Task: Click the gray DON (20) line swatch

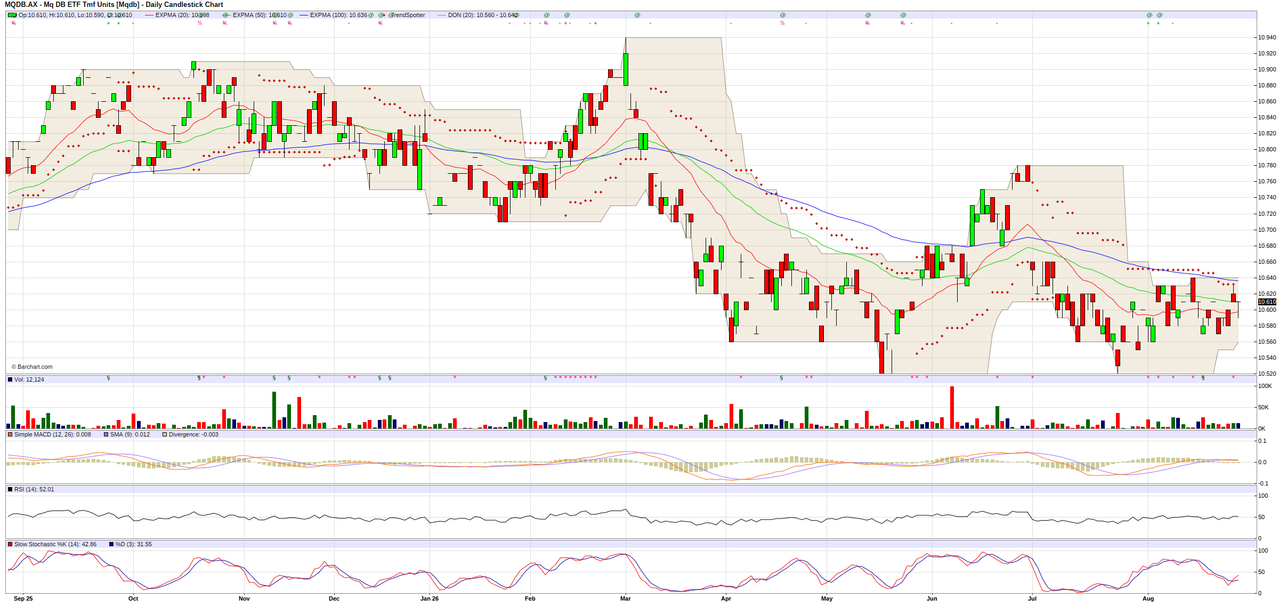Action: pos(442,15)
